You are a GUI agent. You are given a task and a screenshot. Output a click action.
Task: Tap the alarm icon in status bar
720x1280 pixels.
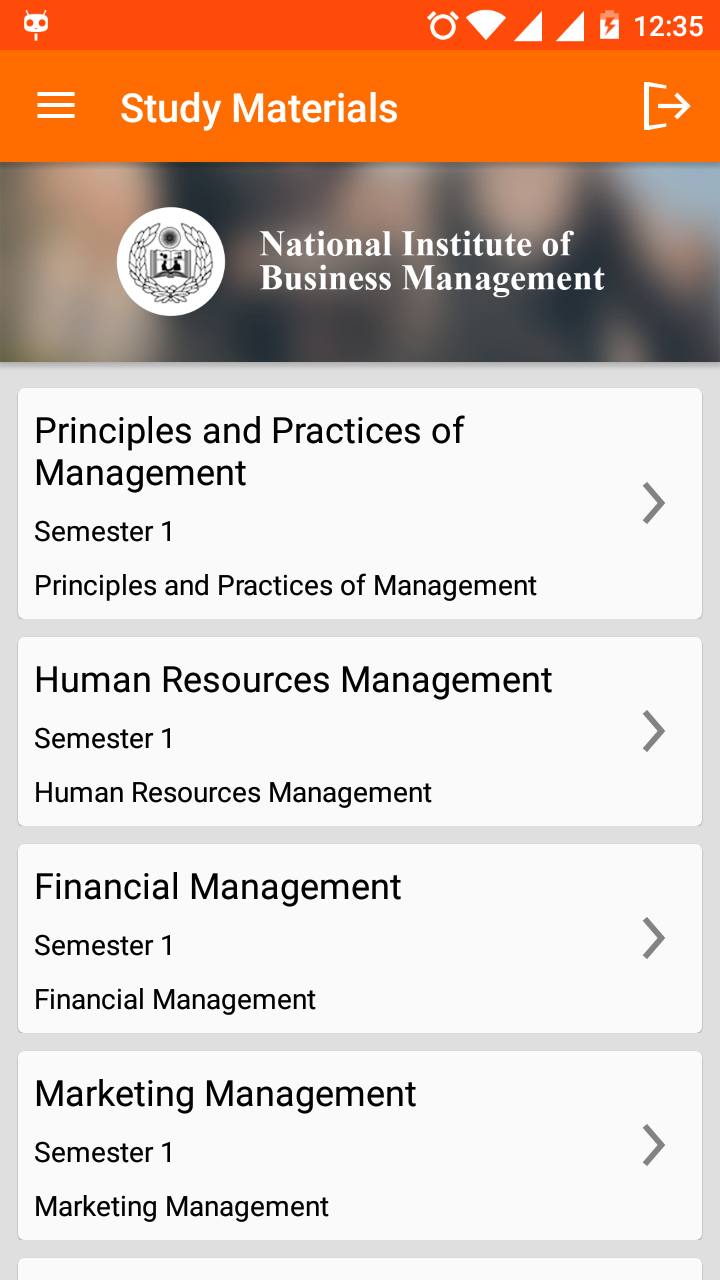point(442,25)
